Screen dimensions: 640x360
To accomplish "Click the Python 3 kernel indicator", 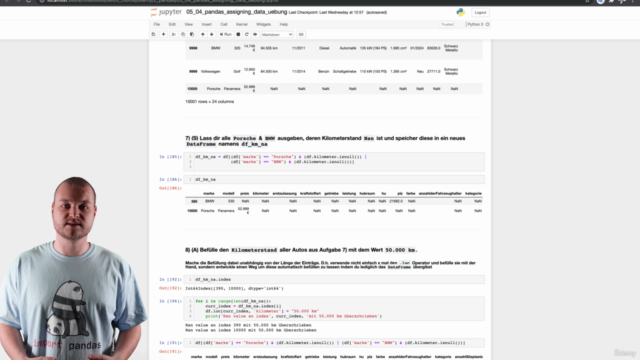I will [478, 24].
